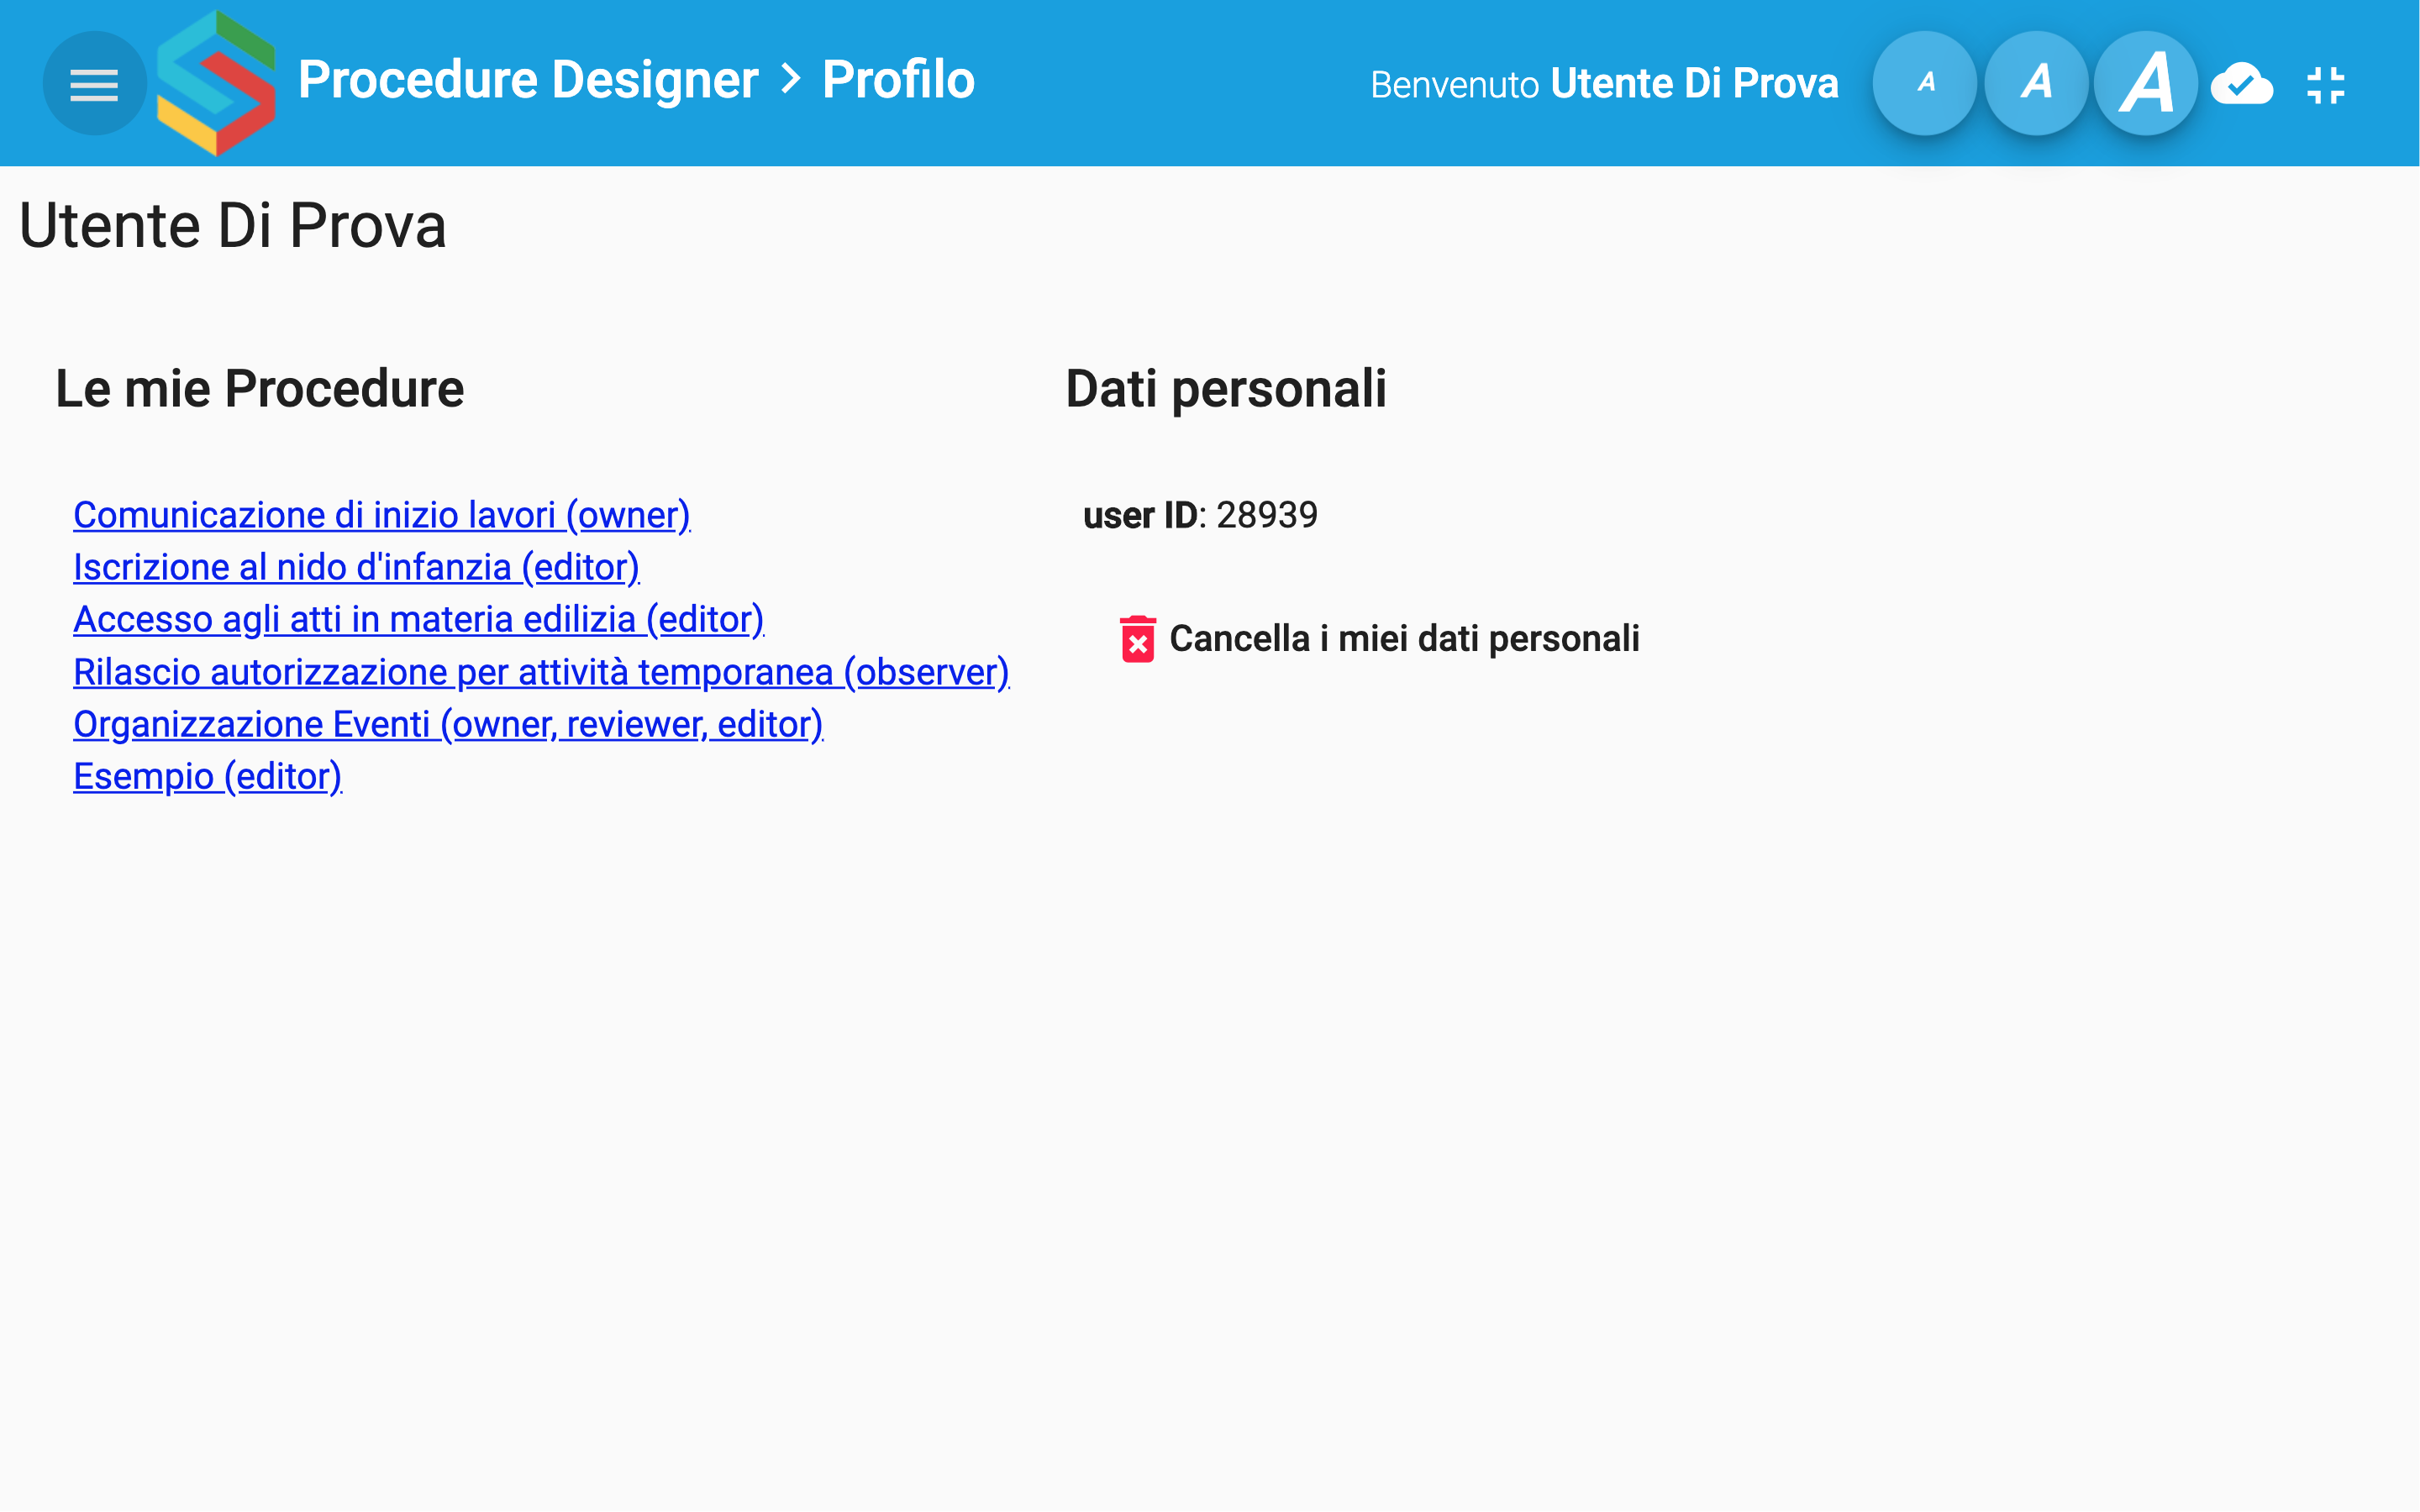Open the hamburger navigation menu

point(94,84)
